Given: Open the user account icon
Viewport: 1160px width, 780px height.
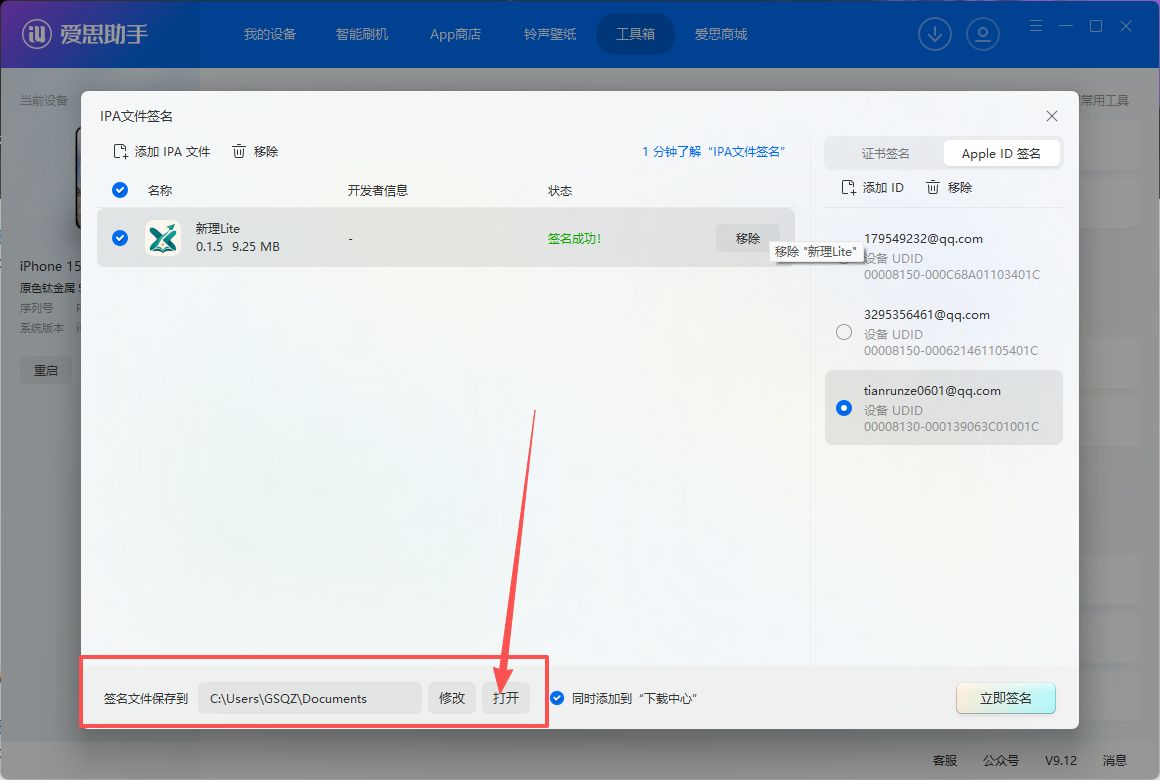Looking at the screenshot, I should click(983, 34).
